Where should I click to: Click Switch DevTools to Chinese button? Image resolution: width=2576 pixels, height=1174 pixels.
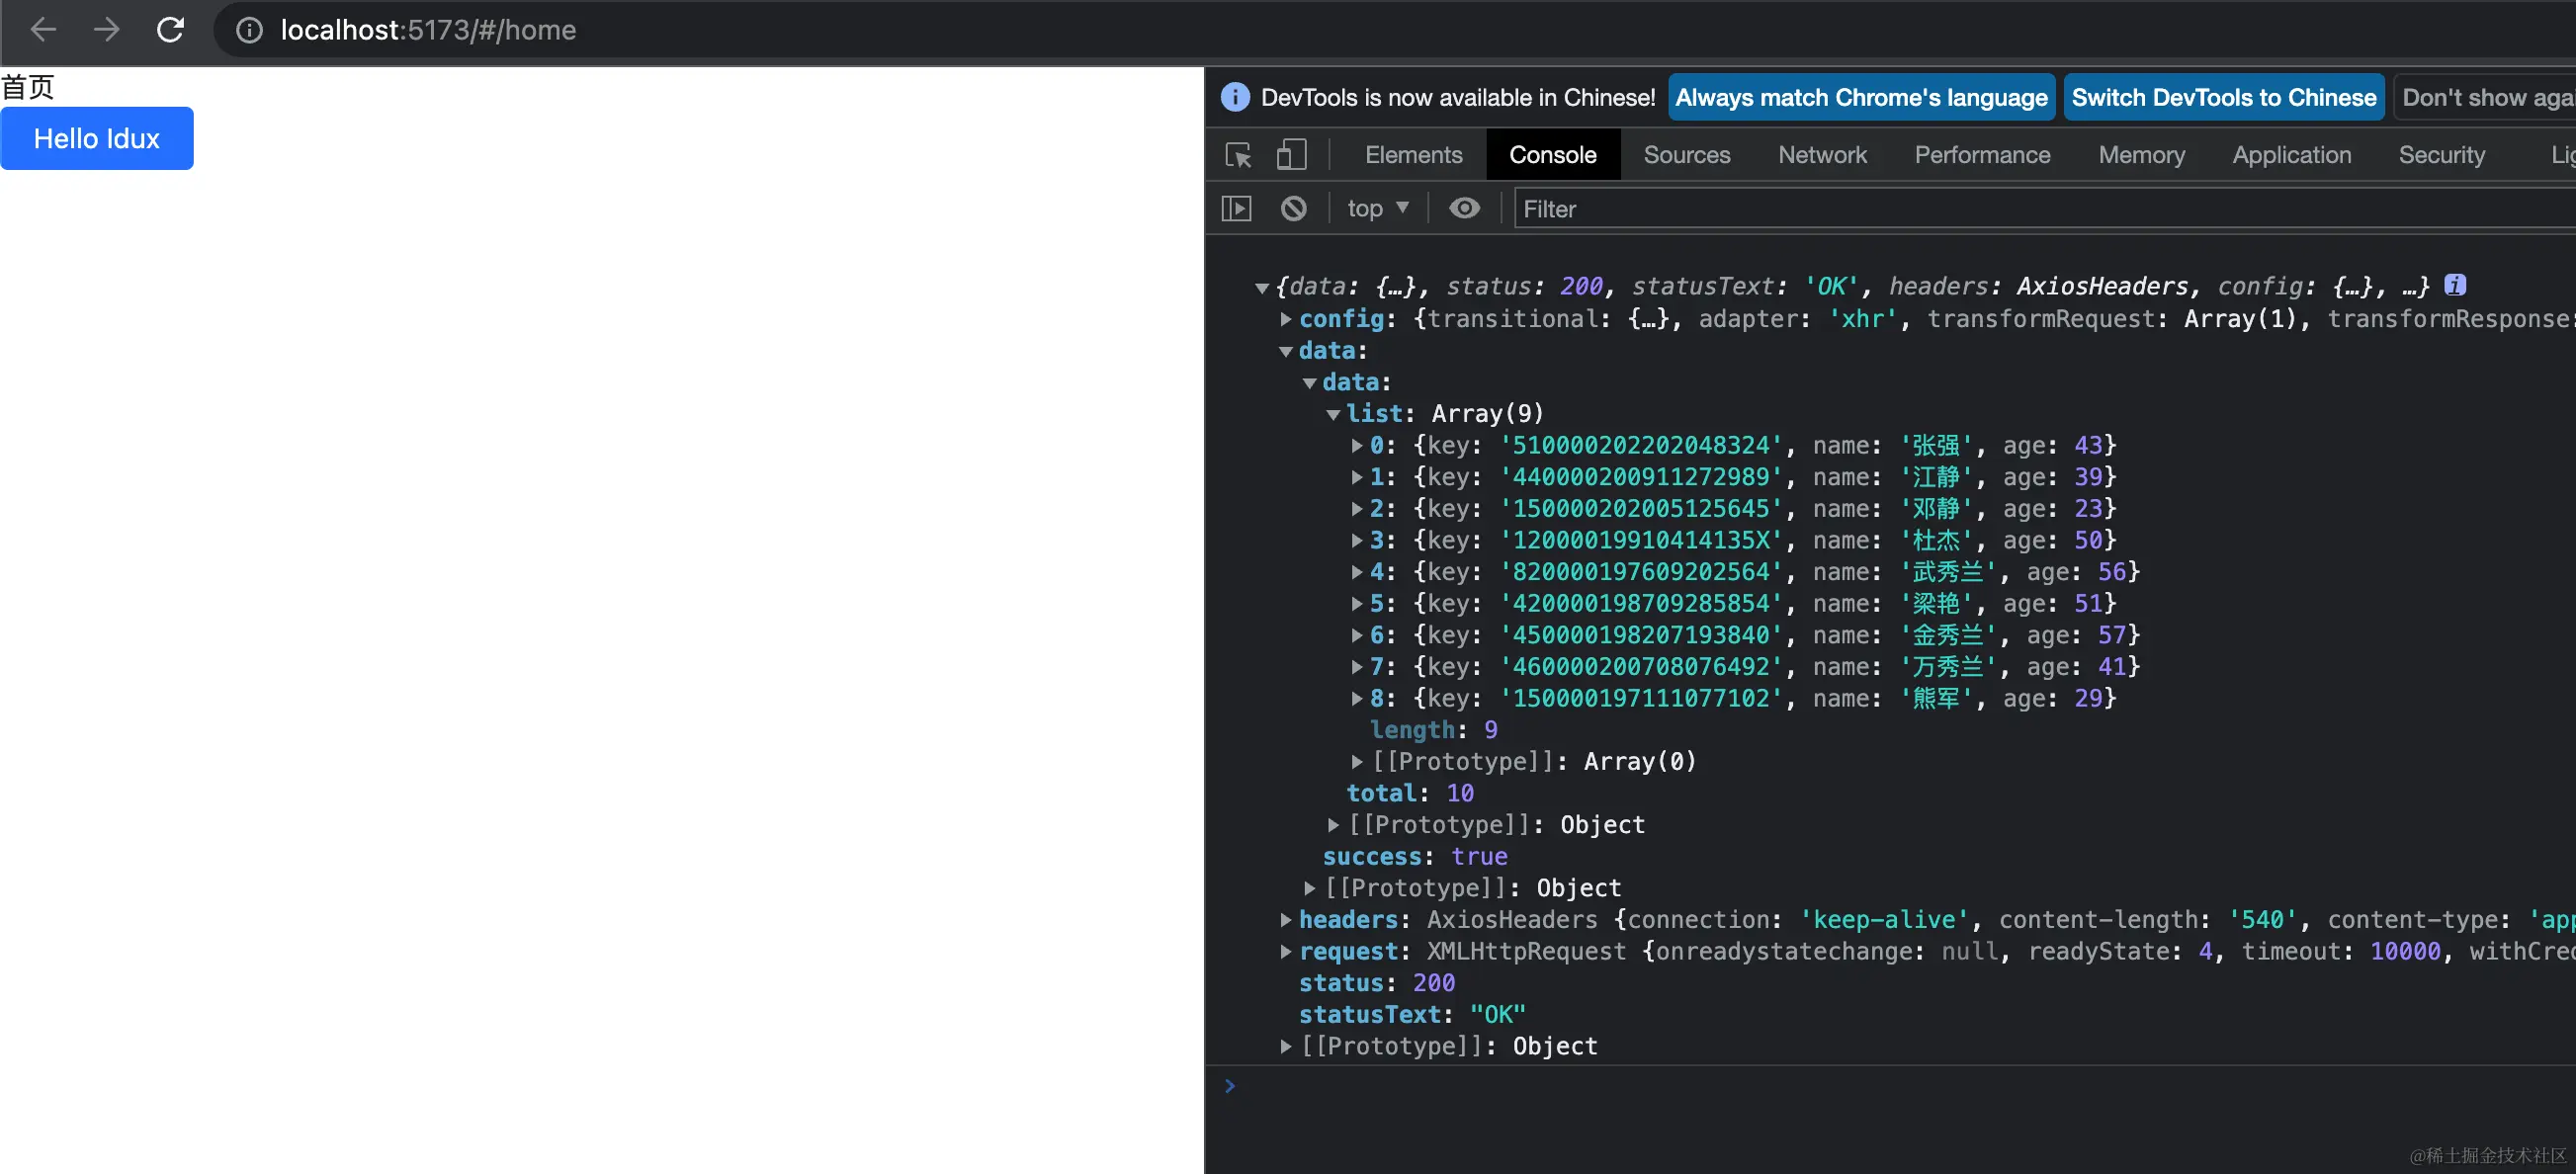(x=2223, y=97)
